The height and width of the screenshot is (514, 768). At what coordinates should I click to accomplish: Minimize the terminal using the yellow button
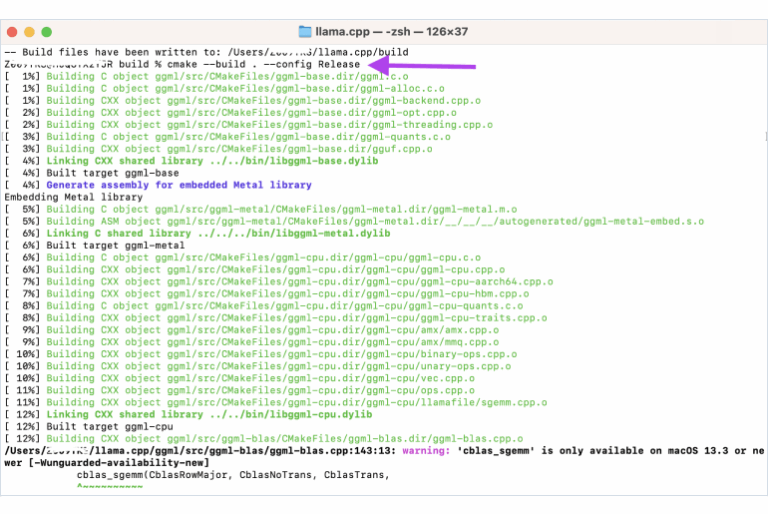tap(29, 32)
